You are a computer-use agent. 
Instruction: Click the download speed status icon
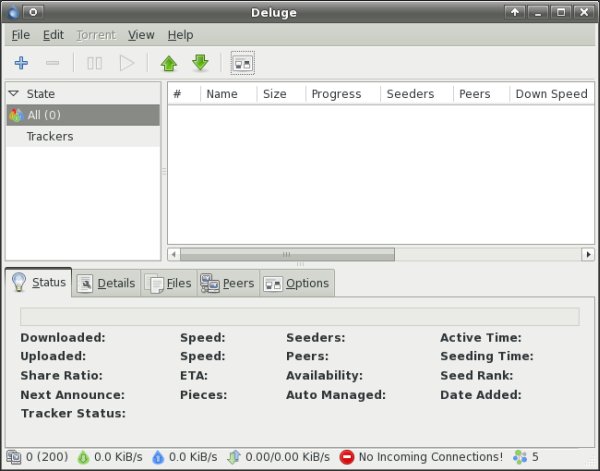click(84, 457)
